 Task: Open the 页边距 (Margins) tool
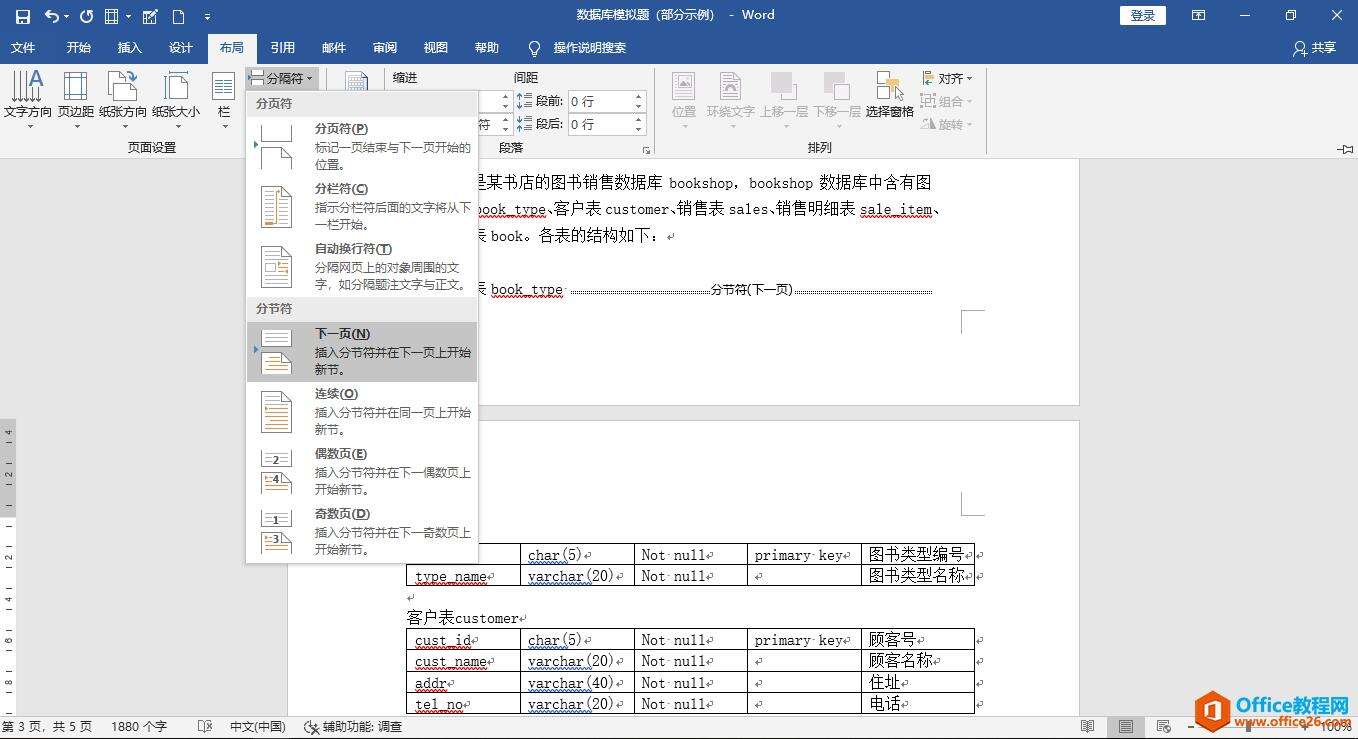point(75,98)
